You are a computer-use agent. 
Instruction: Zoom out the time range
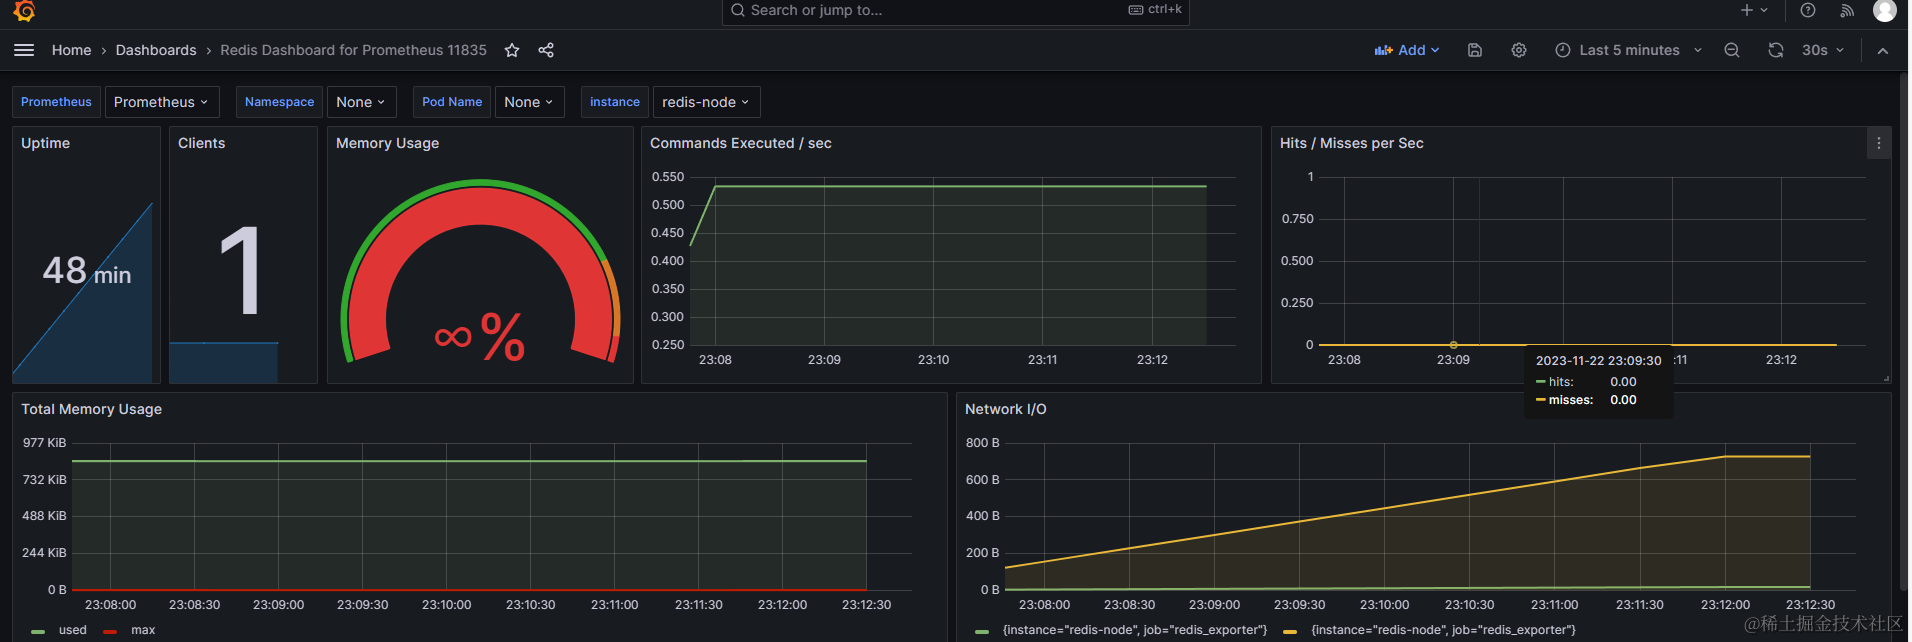point(1732,50)
